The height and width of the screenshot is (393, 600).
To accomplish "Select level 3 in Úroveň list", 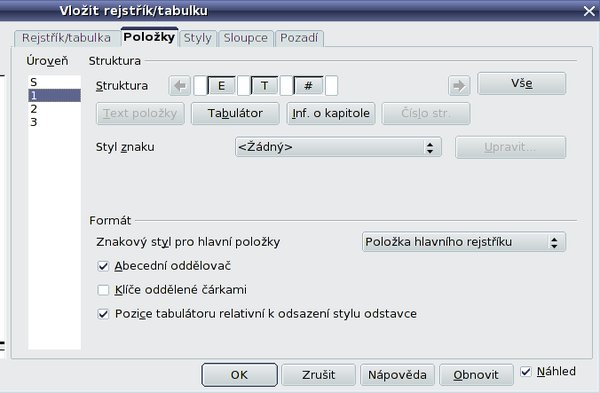I will tap(54, 122).
